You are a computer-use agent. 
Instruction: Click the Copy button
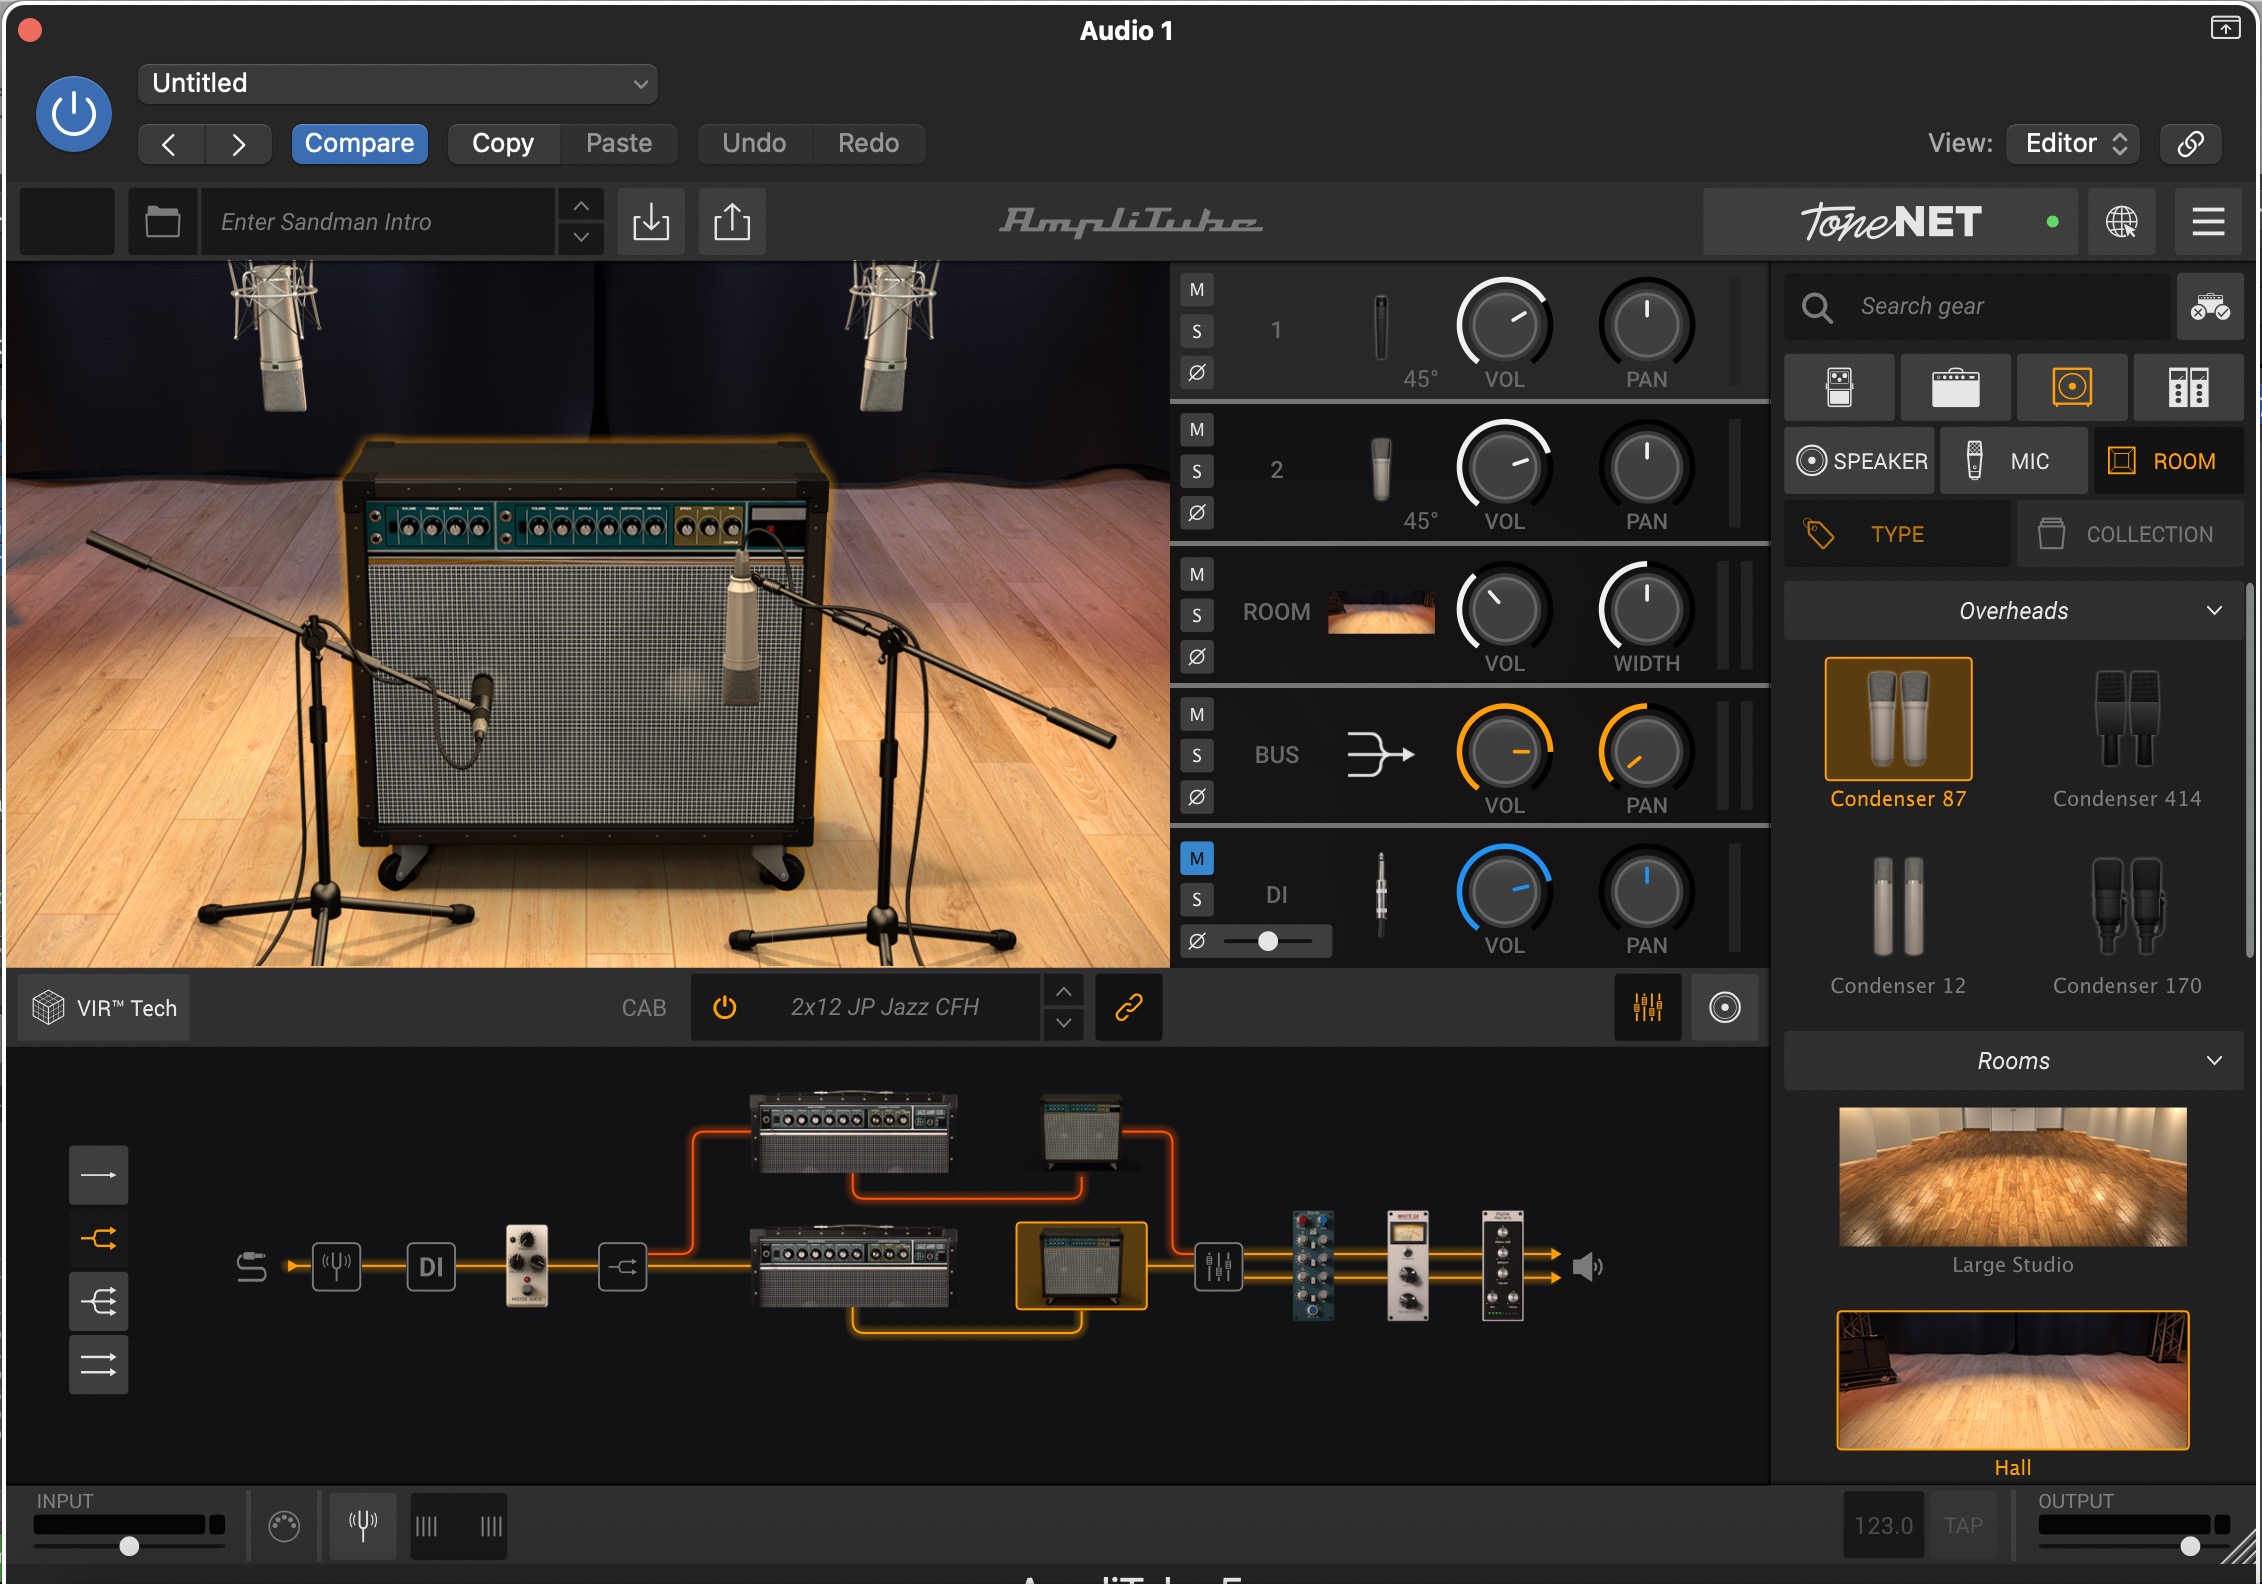[503, 143]
